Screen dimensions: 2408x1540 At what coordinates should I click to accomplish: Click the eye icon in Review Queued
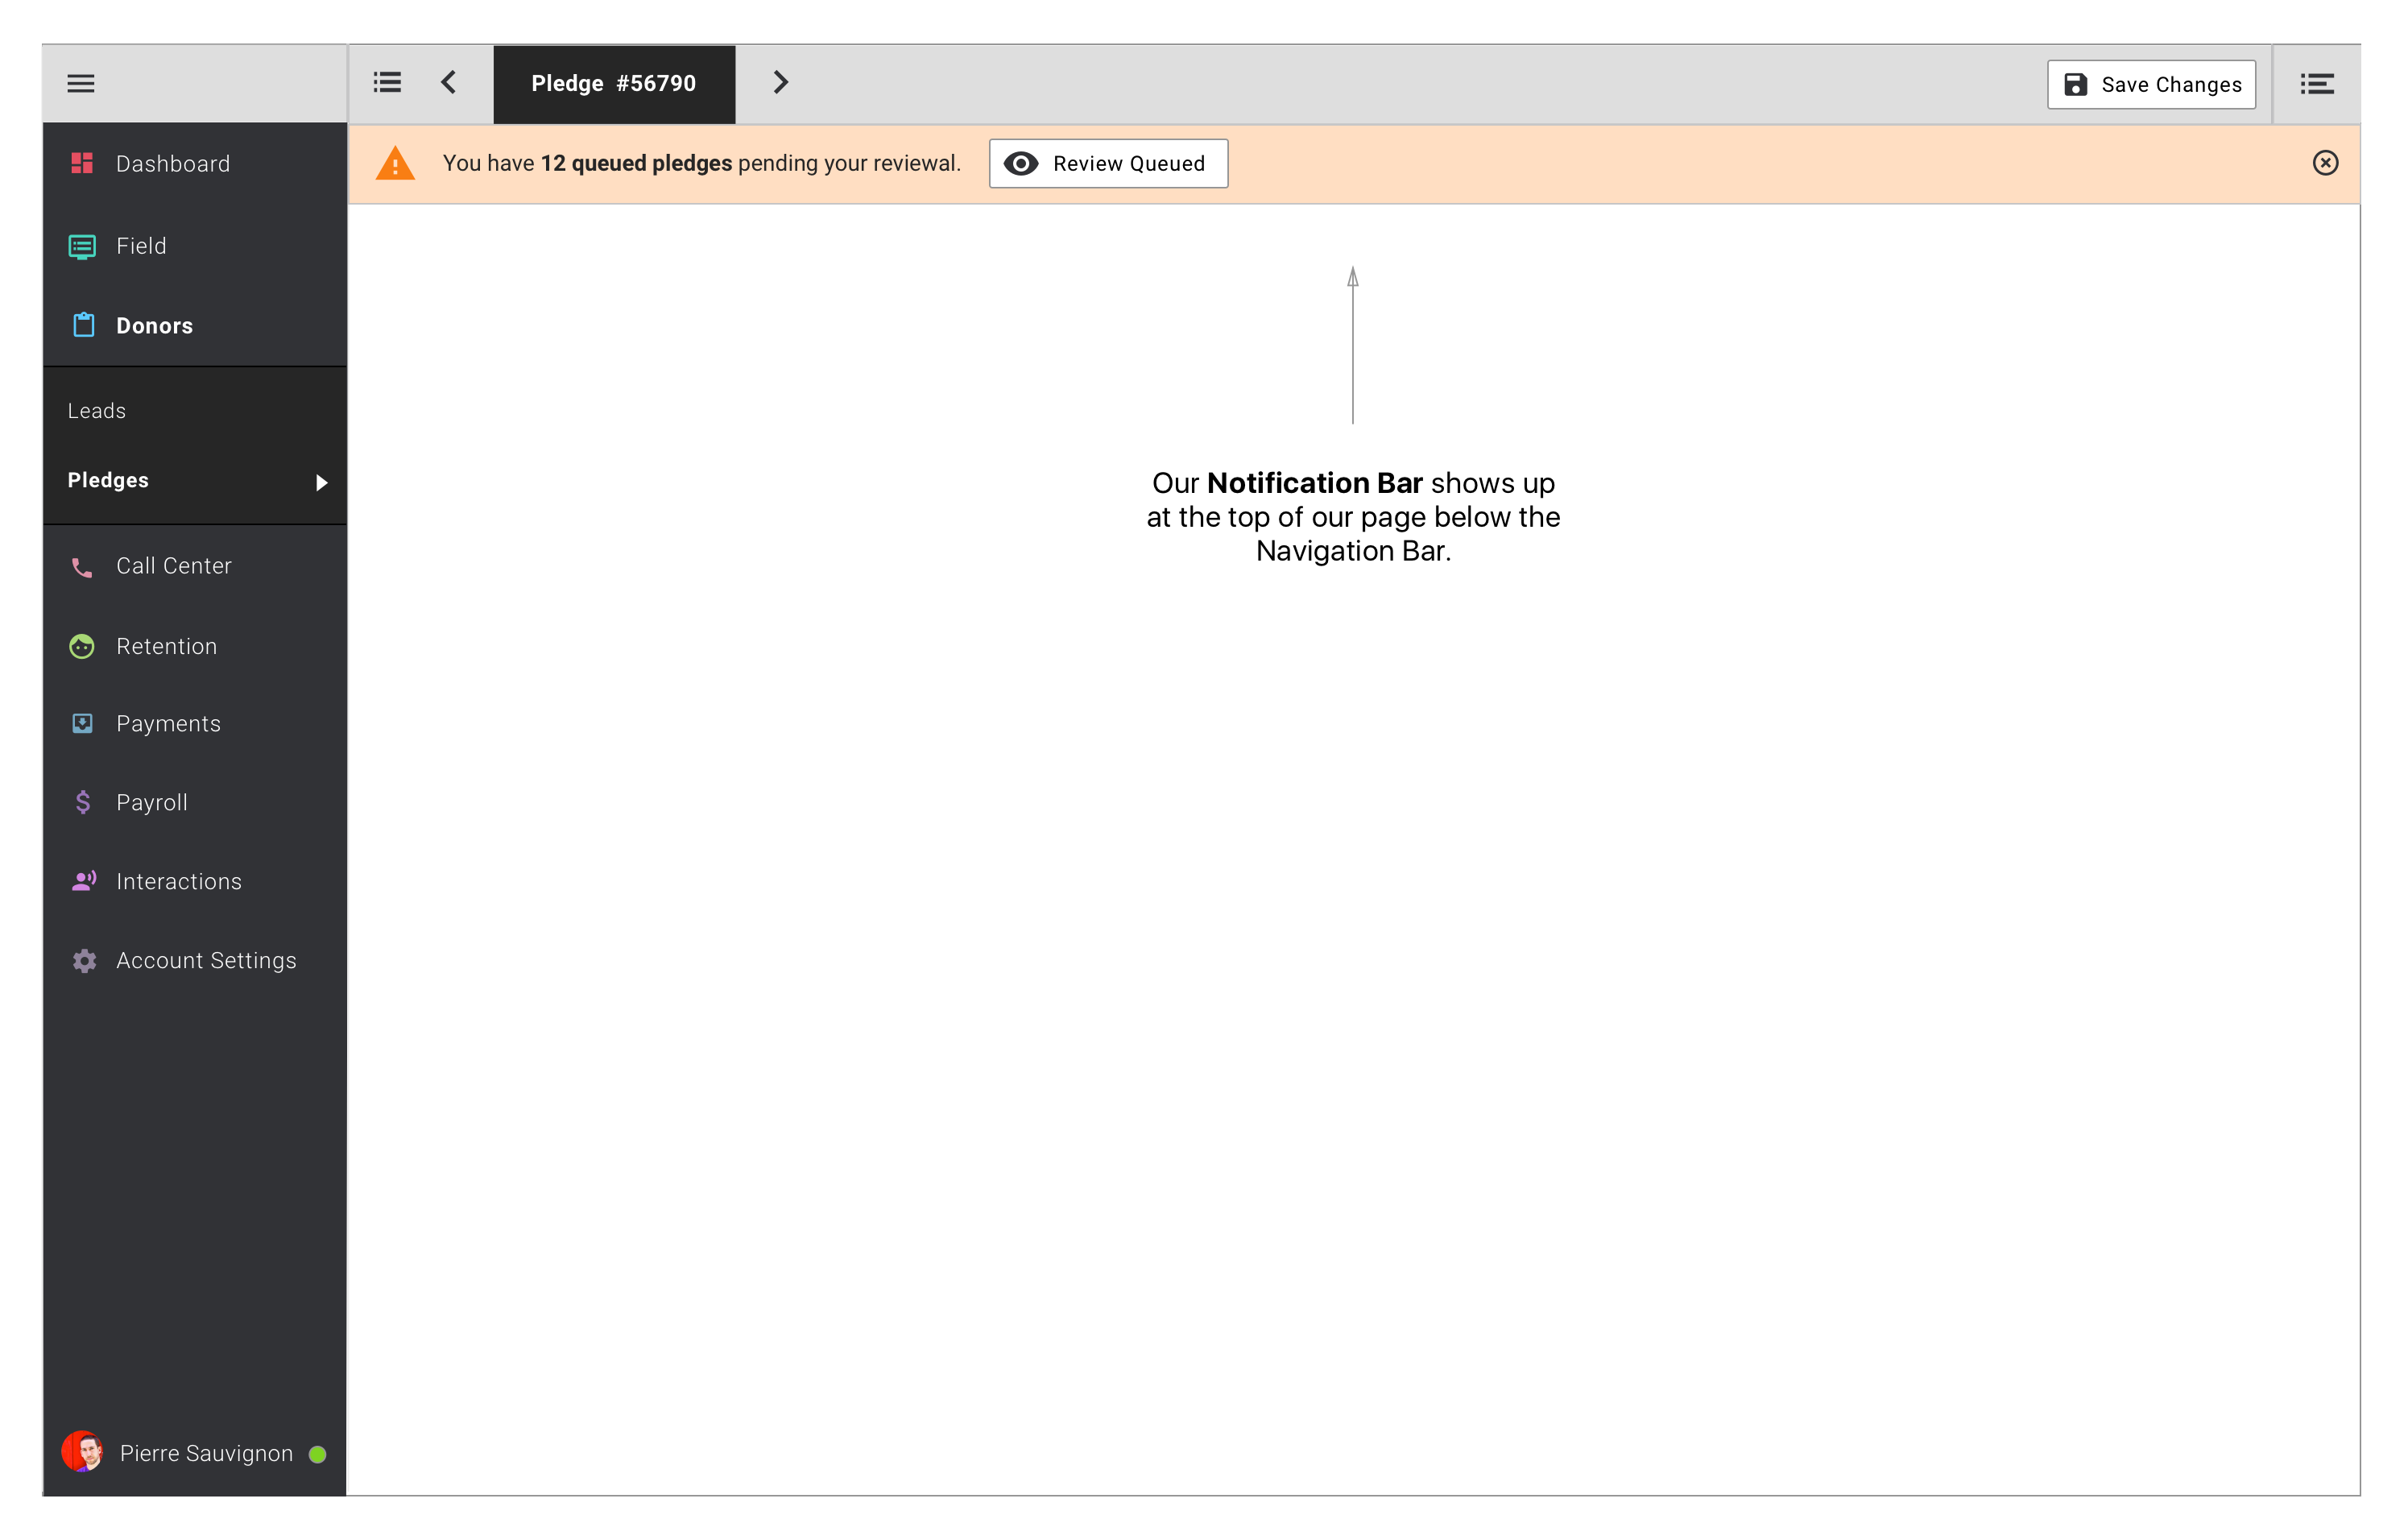(1021, 163)
